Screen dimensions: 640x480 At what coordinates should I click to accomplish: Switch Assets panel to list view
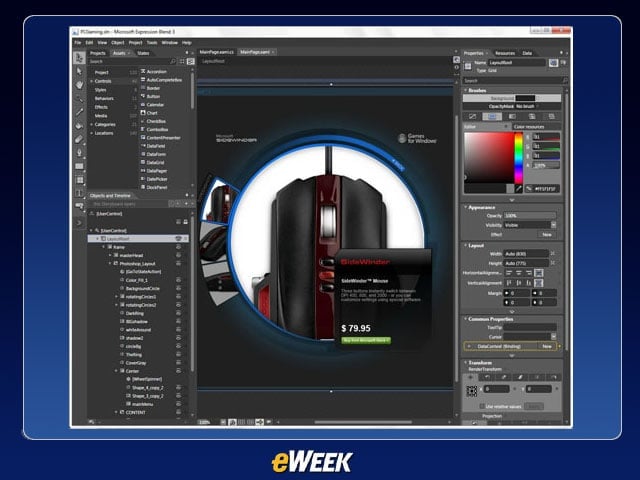point(190,62)
